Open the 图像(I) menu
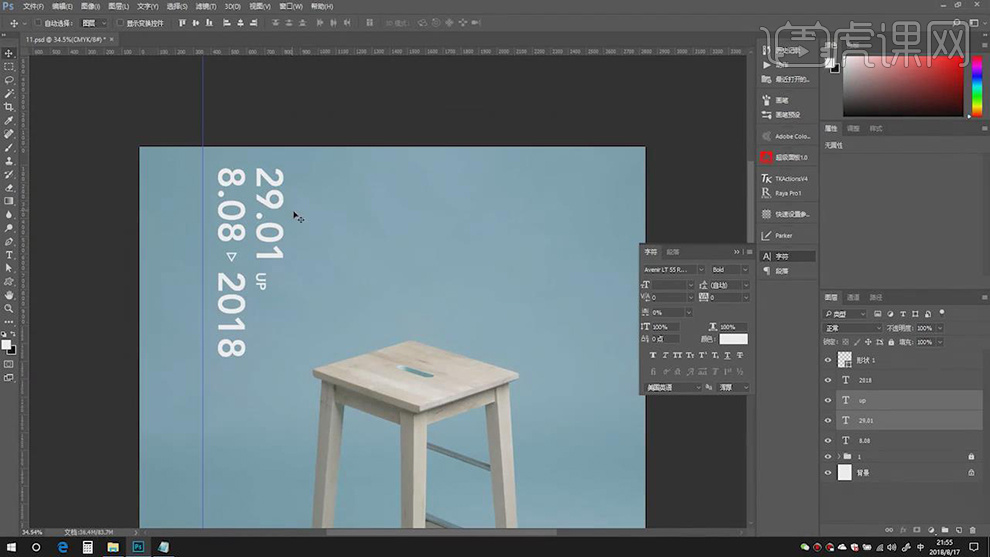Image resolution: width=990 pixels, height=557 pixels. [90, 6]
